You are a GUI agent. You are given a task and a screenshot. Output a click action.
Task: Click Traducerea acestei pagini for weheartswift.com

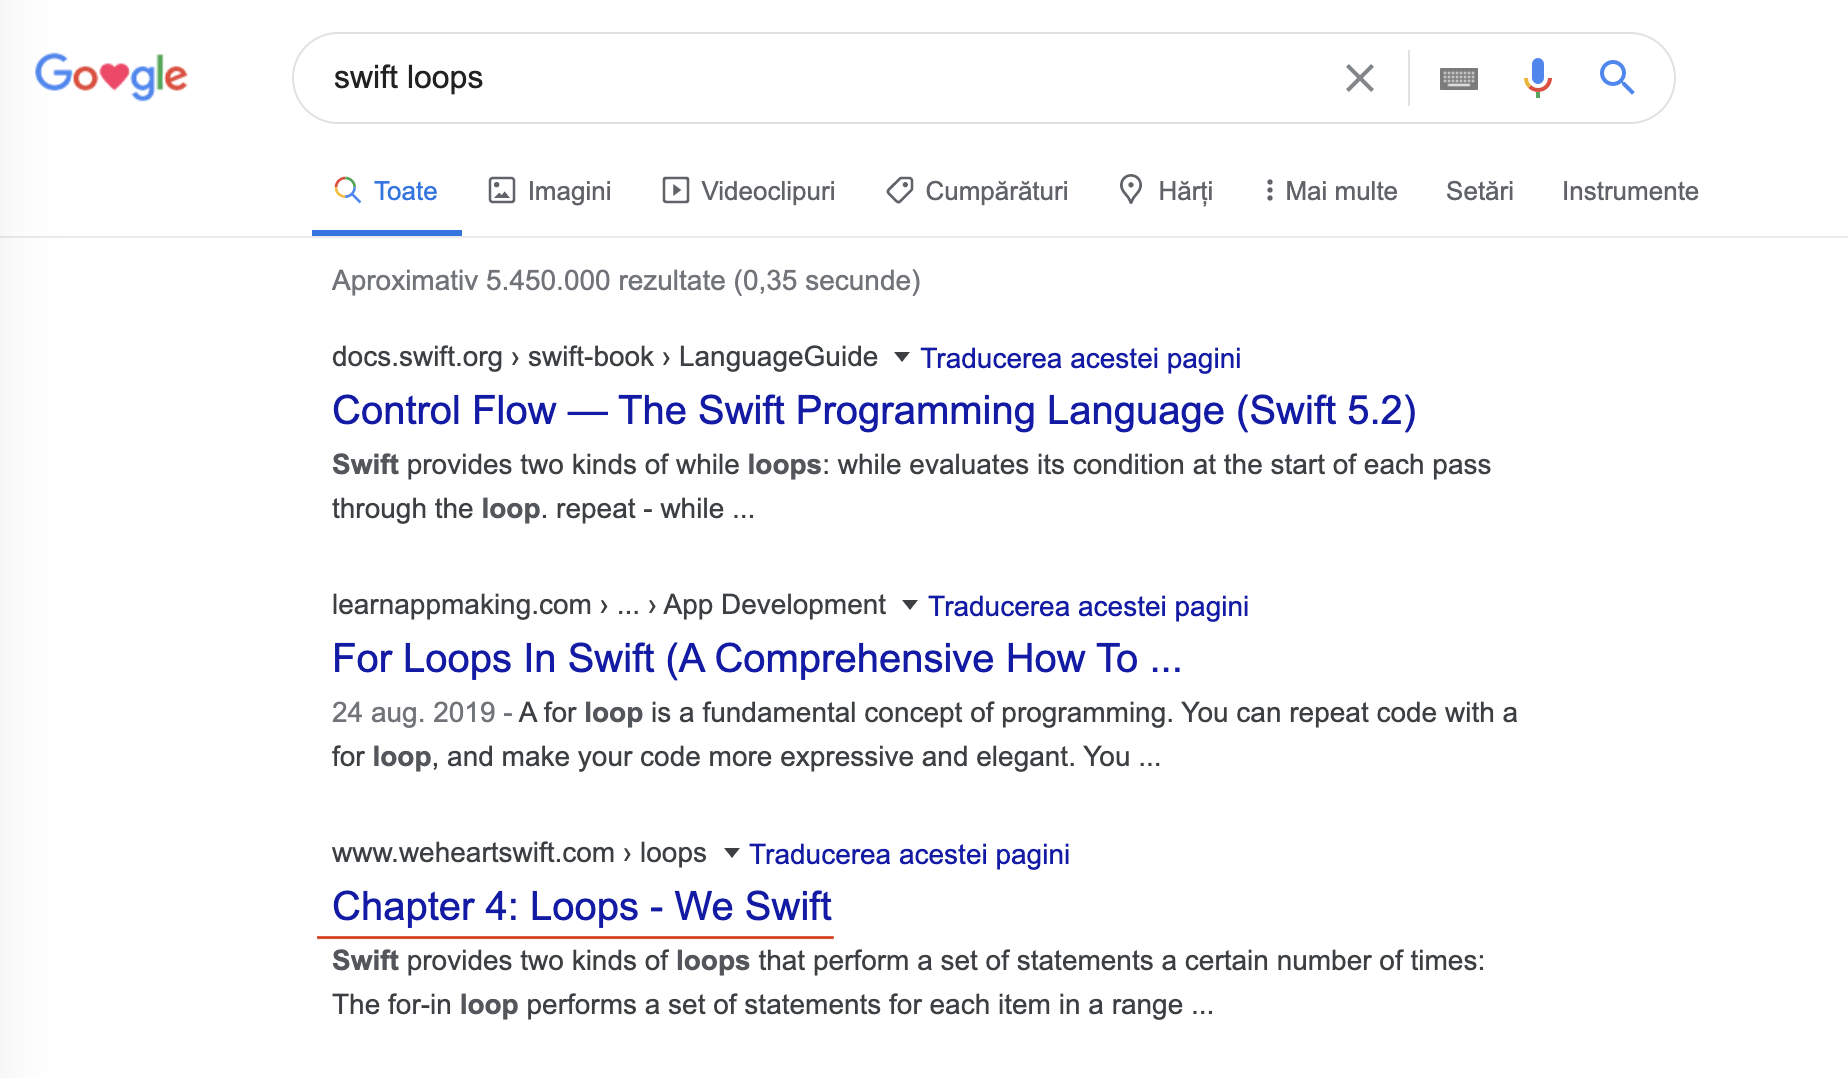(x=909, y=854)
